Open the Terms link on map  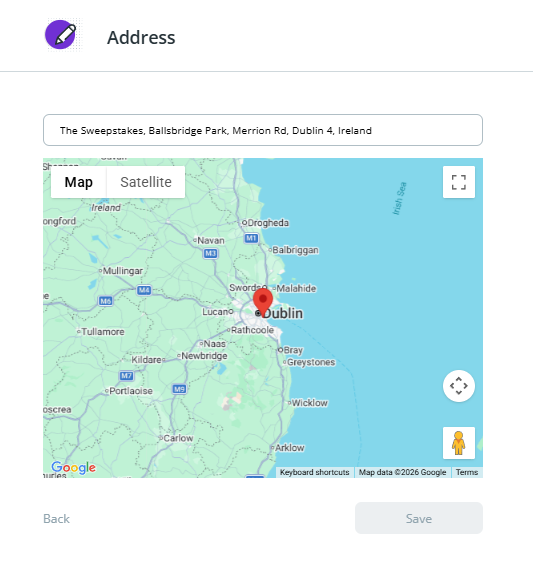pyautogui.click(x=467, y=472)
